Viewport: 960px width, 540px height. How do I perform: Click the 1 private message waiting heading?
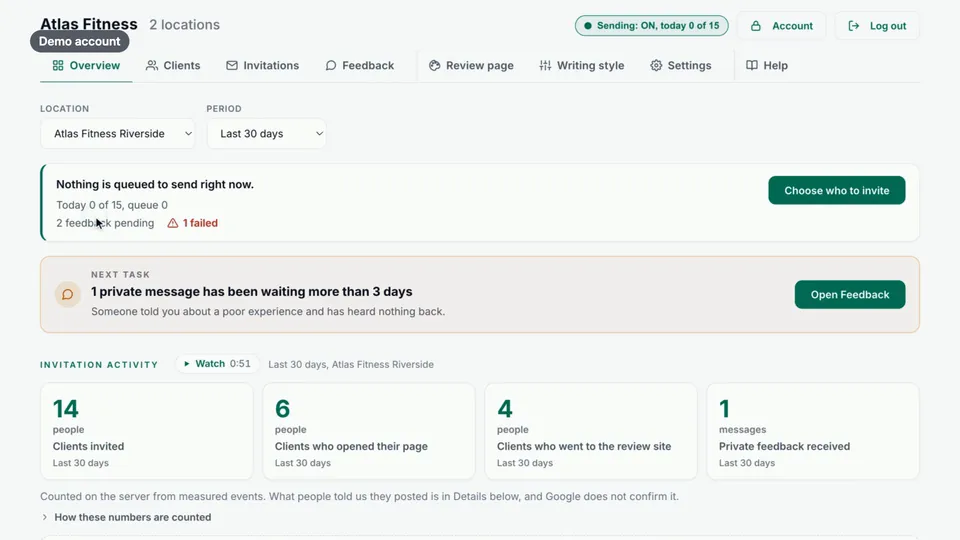pos(252,291)
